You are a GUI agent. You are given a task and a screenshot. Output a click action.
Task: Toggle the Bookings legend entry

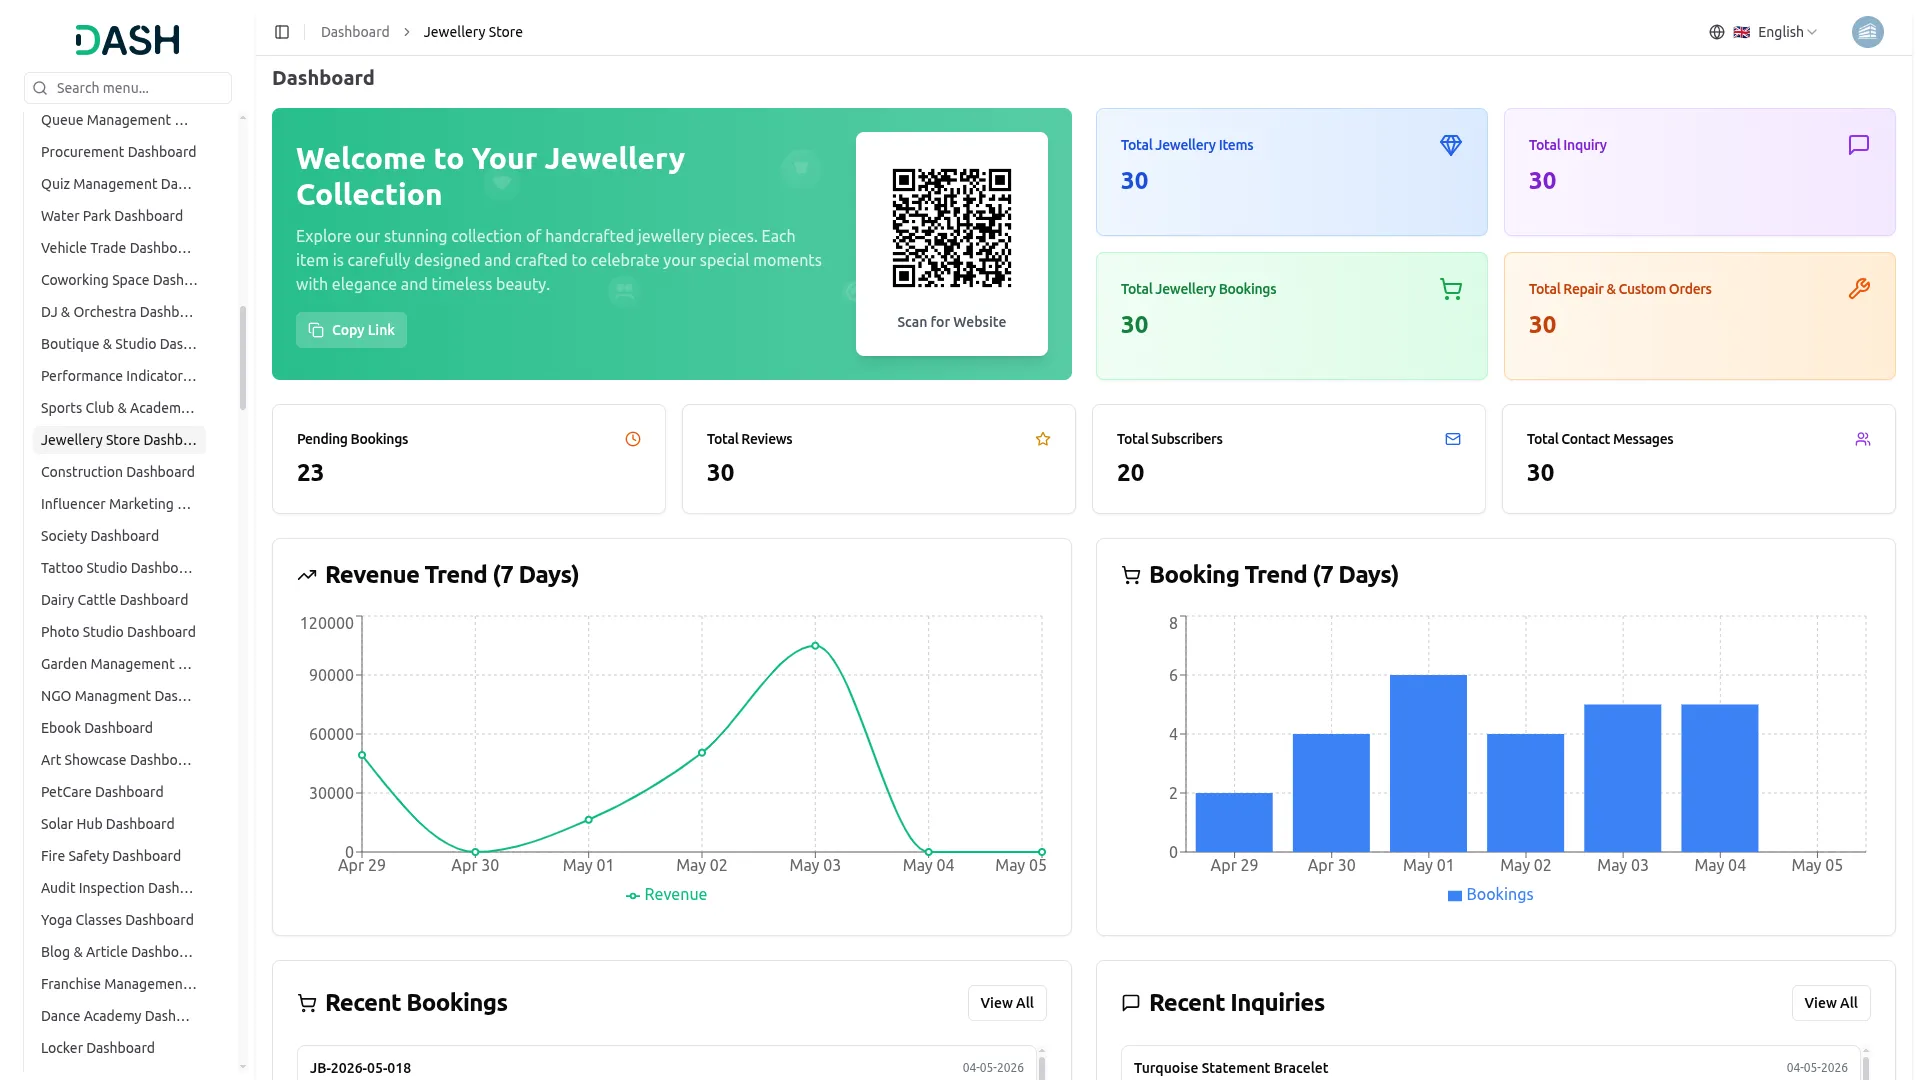click(x=1490, y=895)
